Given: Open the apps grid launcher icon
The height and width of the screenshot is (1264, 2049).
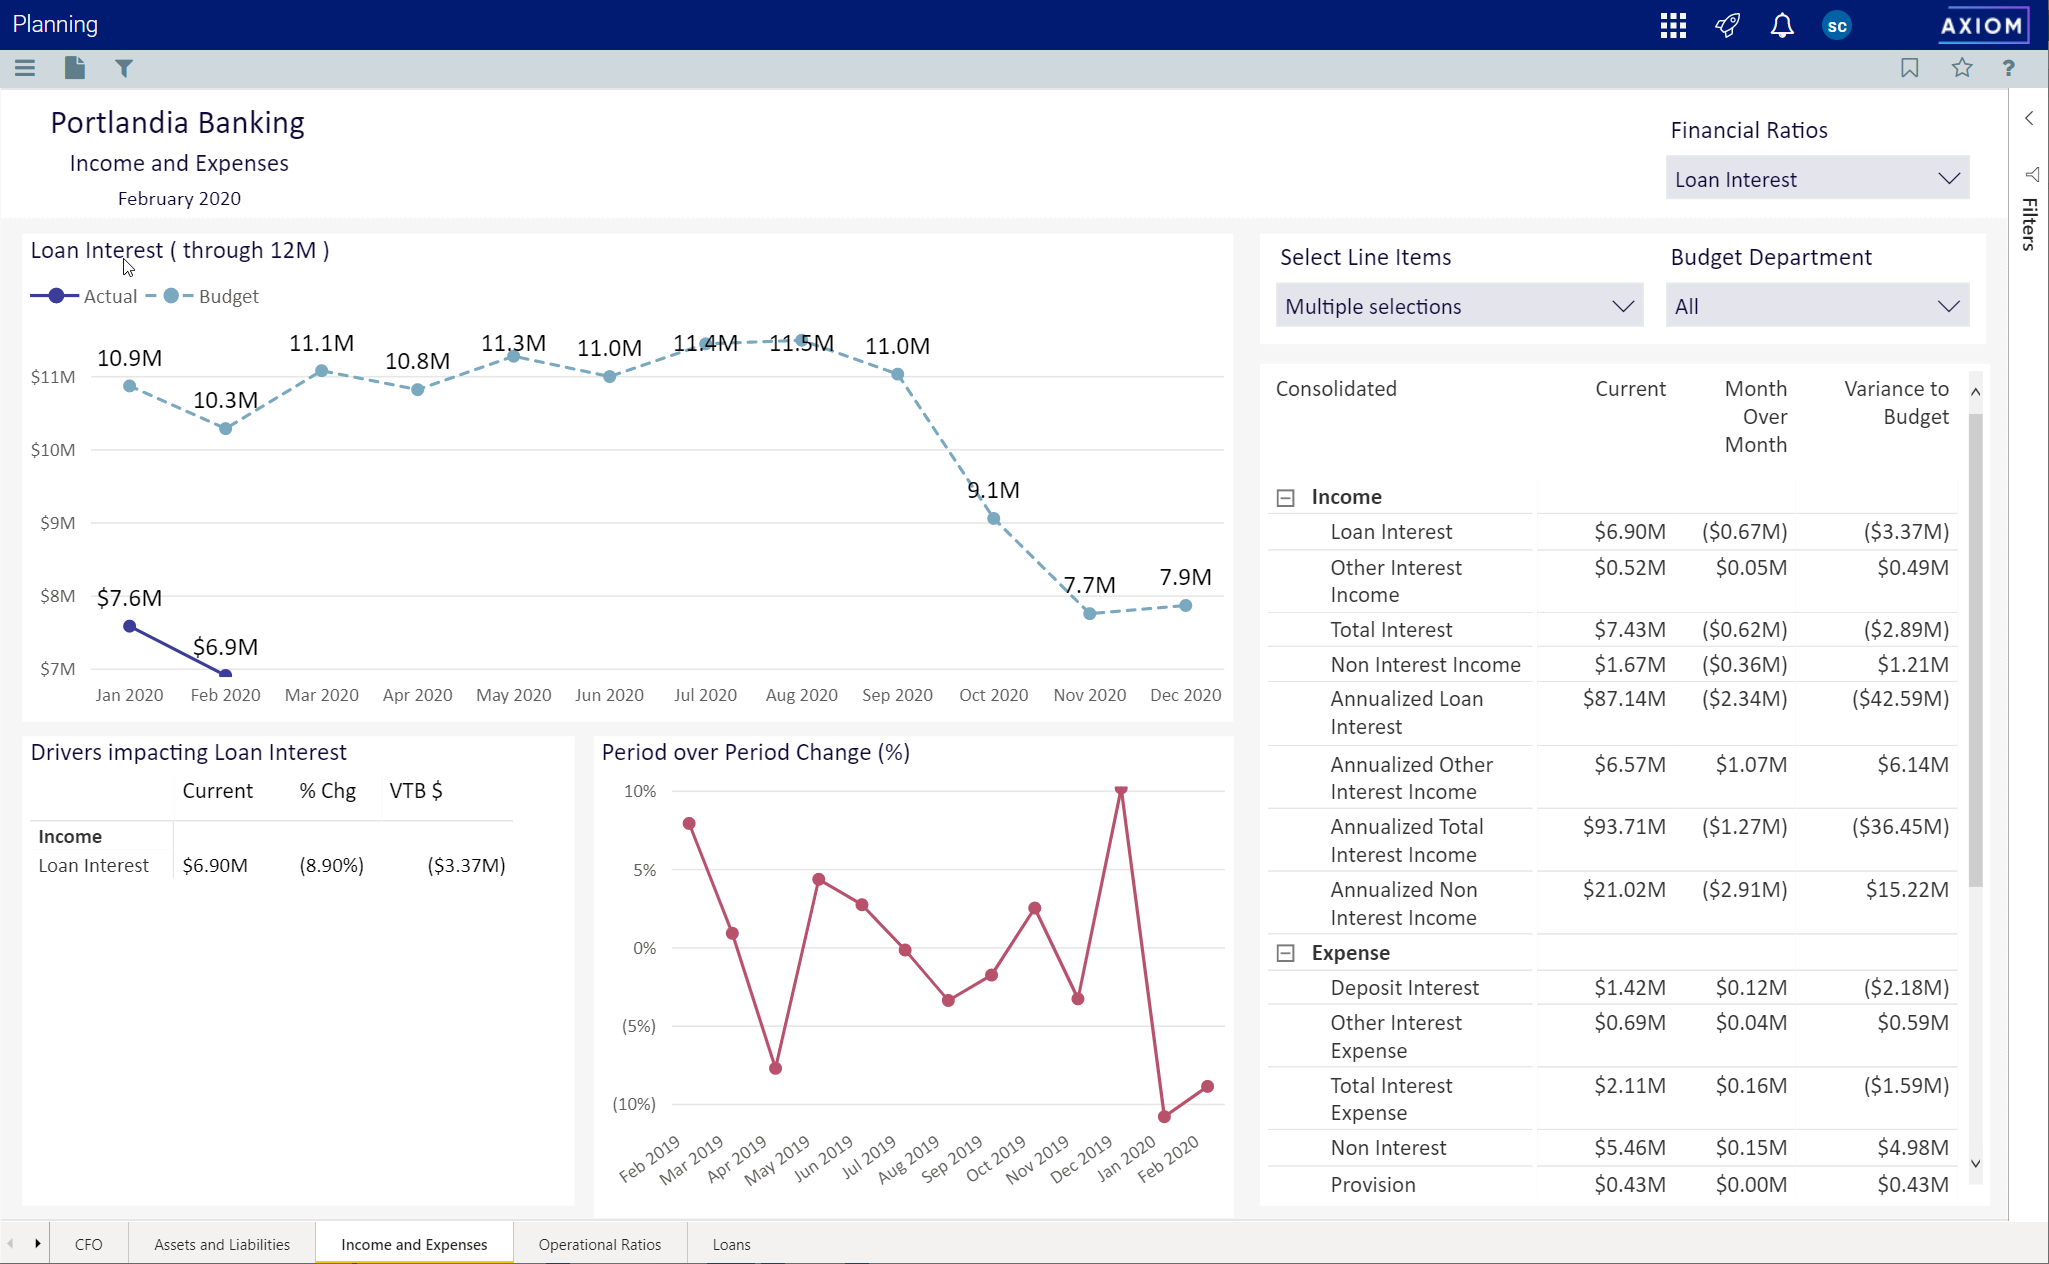Looking at the screenshot, I should (x=1673, y=25).
